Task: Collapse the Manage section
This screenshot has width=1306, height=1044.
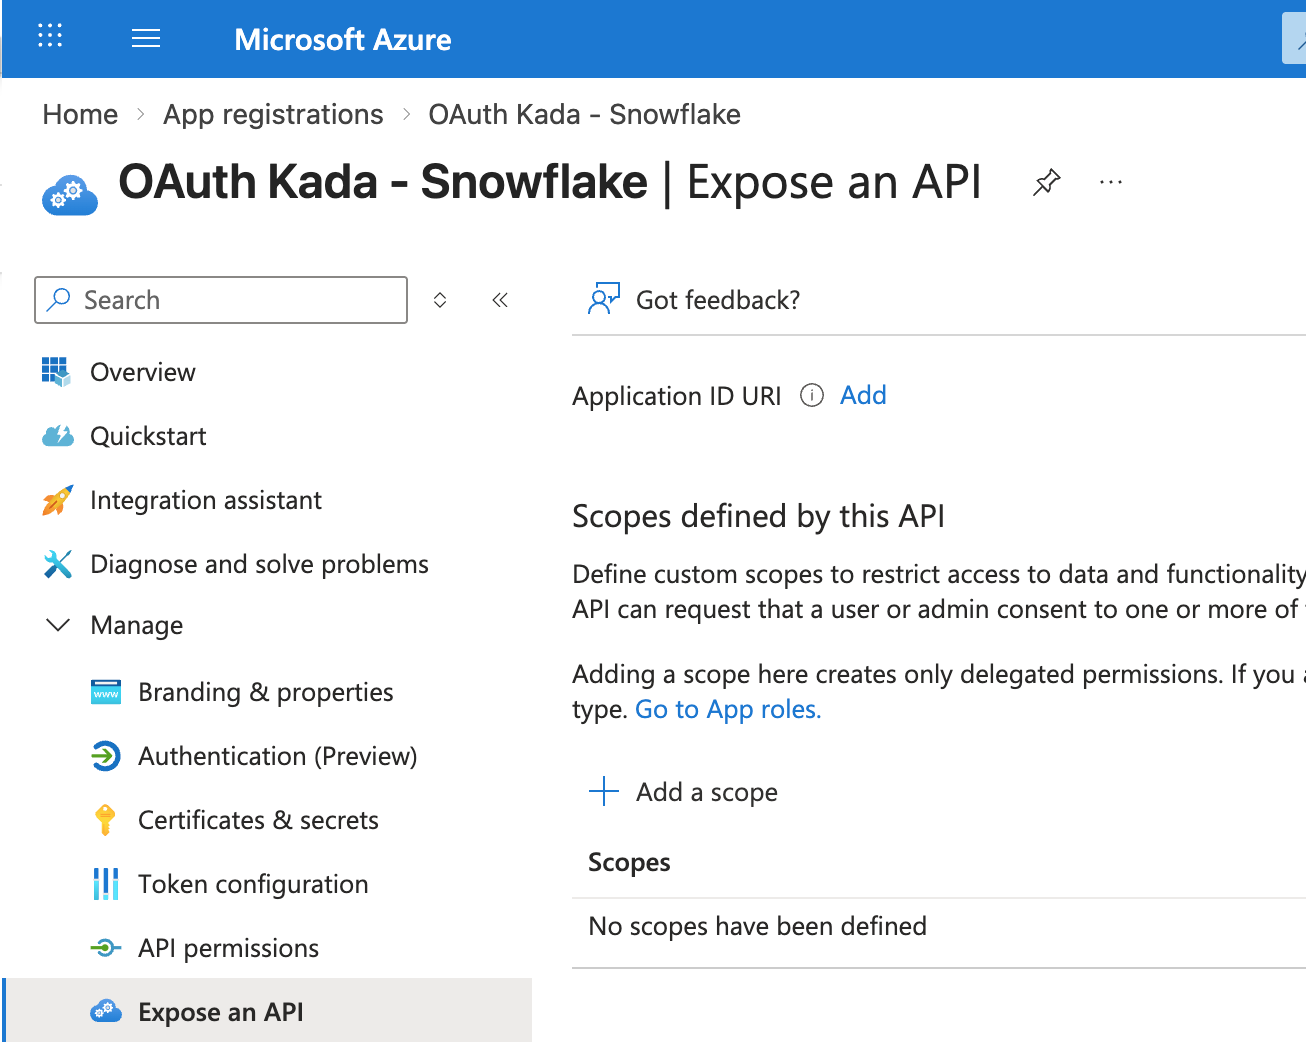Action: tap(58, 625)
